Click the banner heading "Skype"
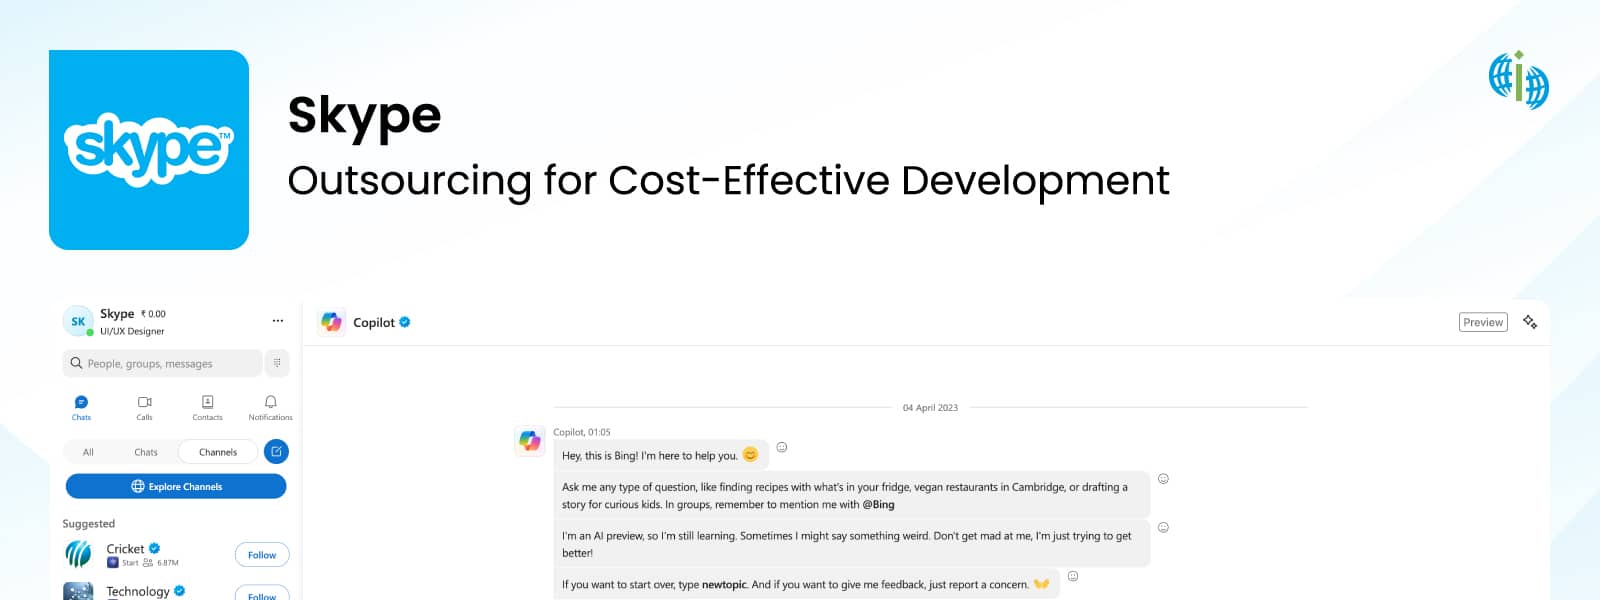 [364, 117]
